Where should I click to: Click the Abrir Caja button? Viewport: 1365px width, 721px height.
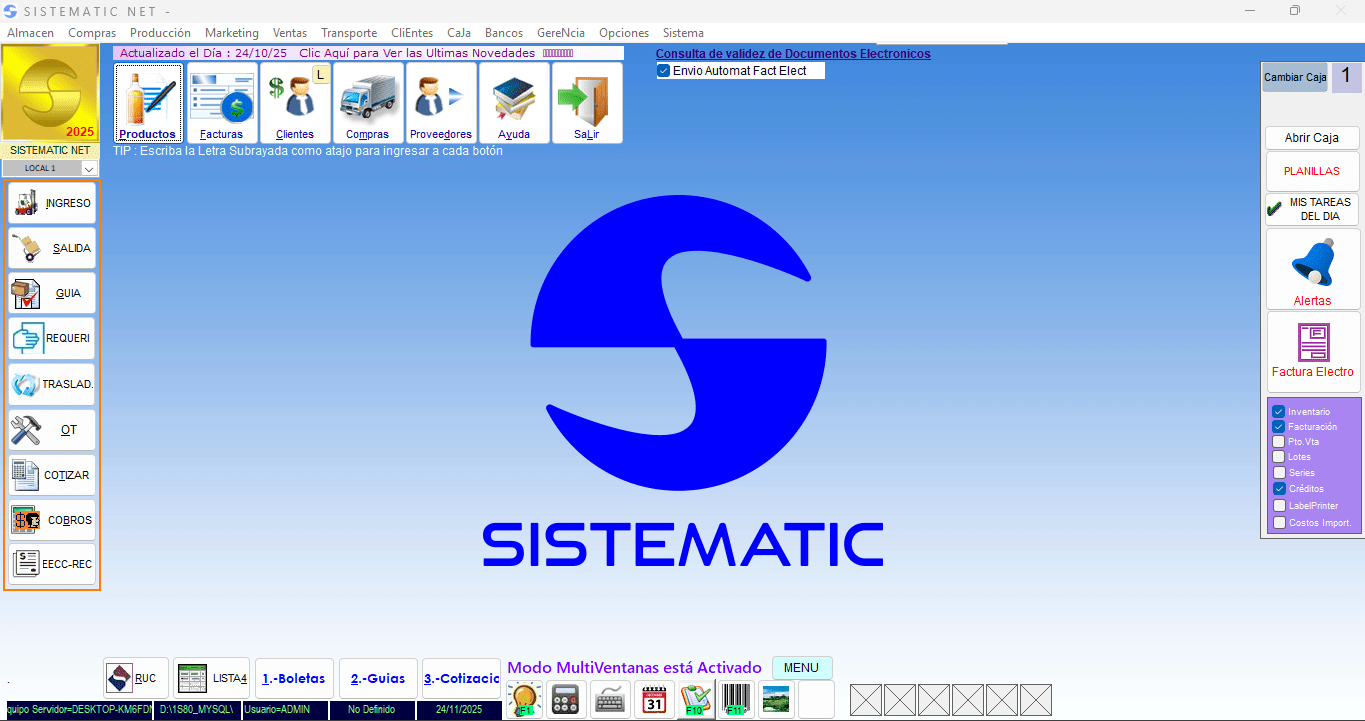[1312, 137]
